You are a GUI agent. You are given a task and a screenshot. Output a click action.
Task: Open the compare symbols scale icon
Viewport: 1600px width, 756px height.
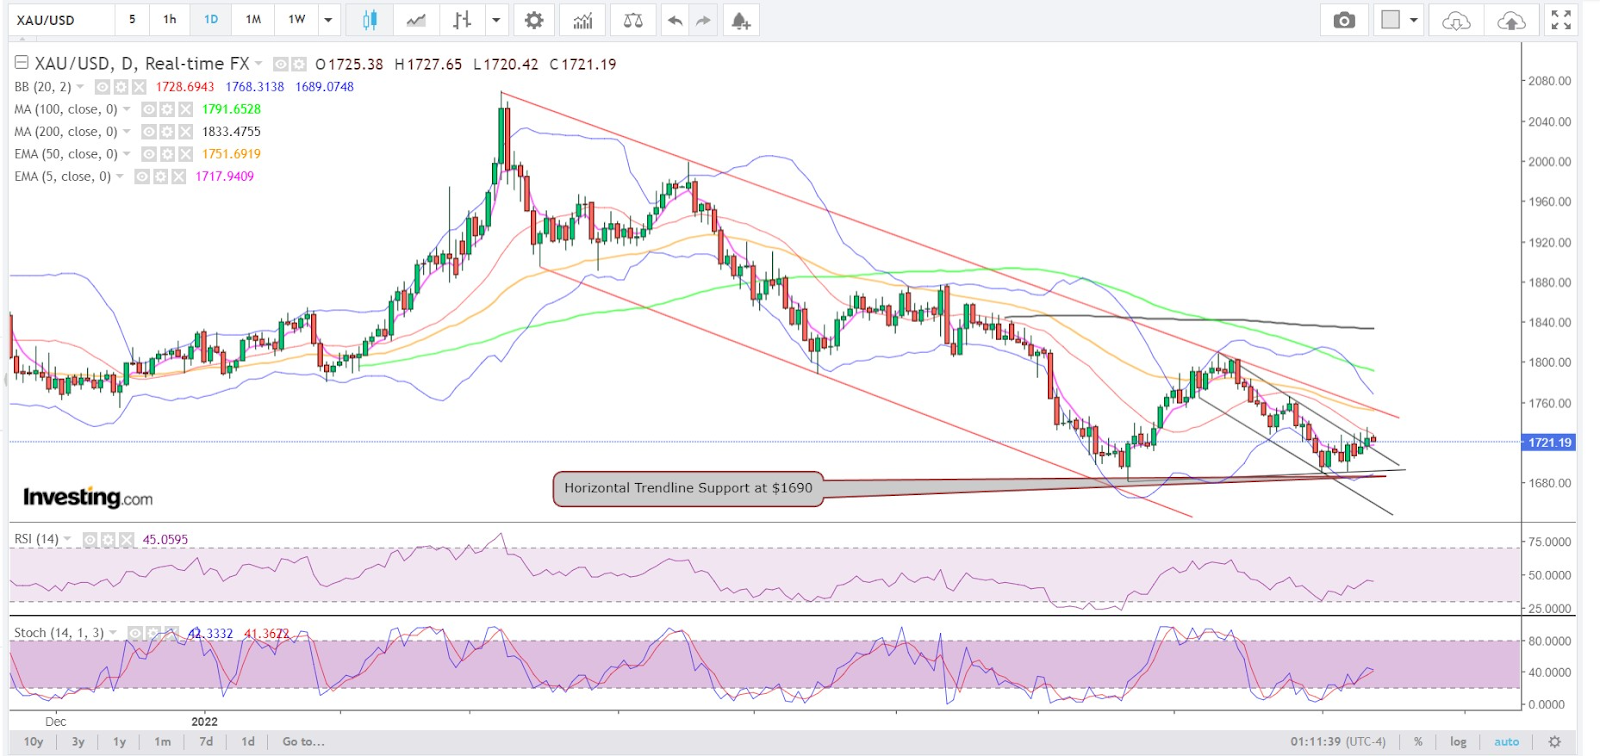pos(633,20)
